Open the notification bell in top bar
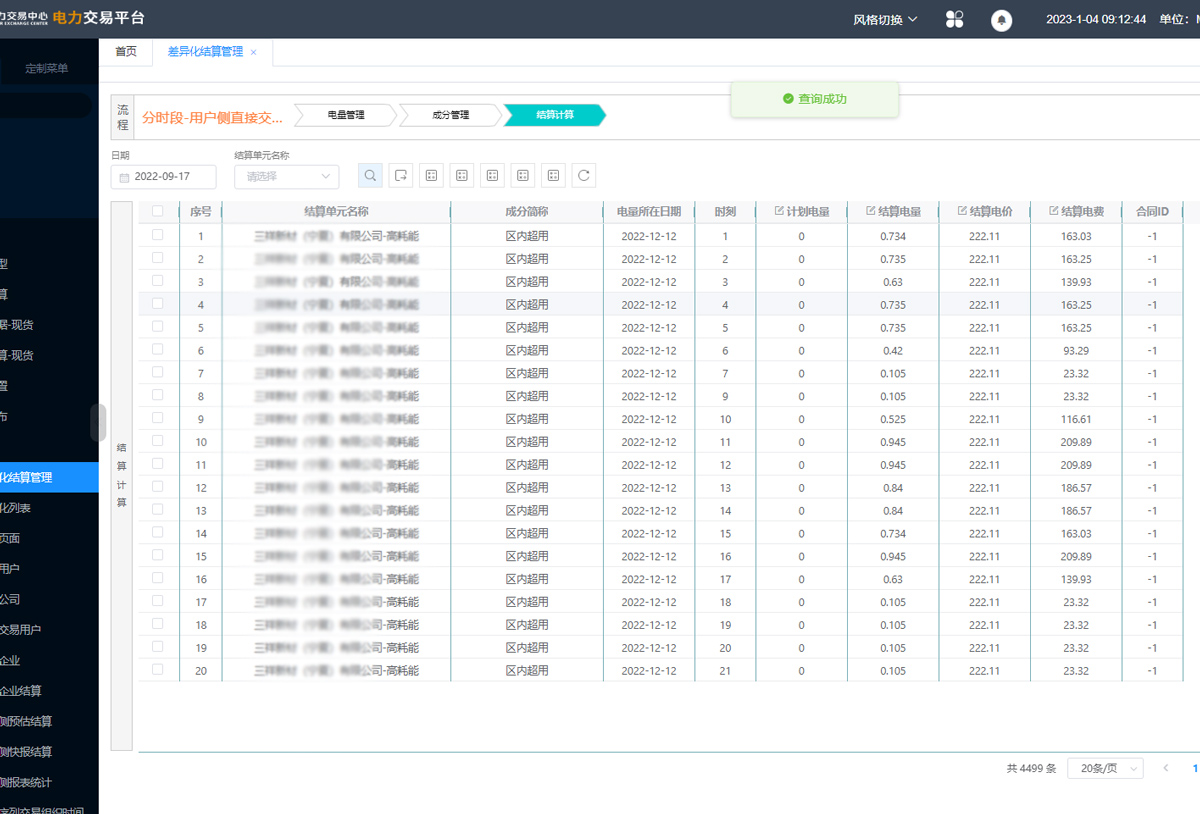 pyautogui.click(x=1001, y=20)
